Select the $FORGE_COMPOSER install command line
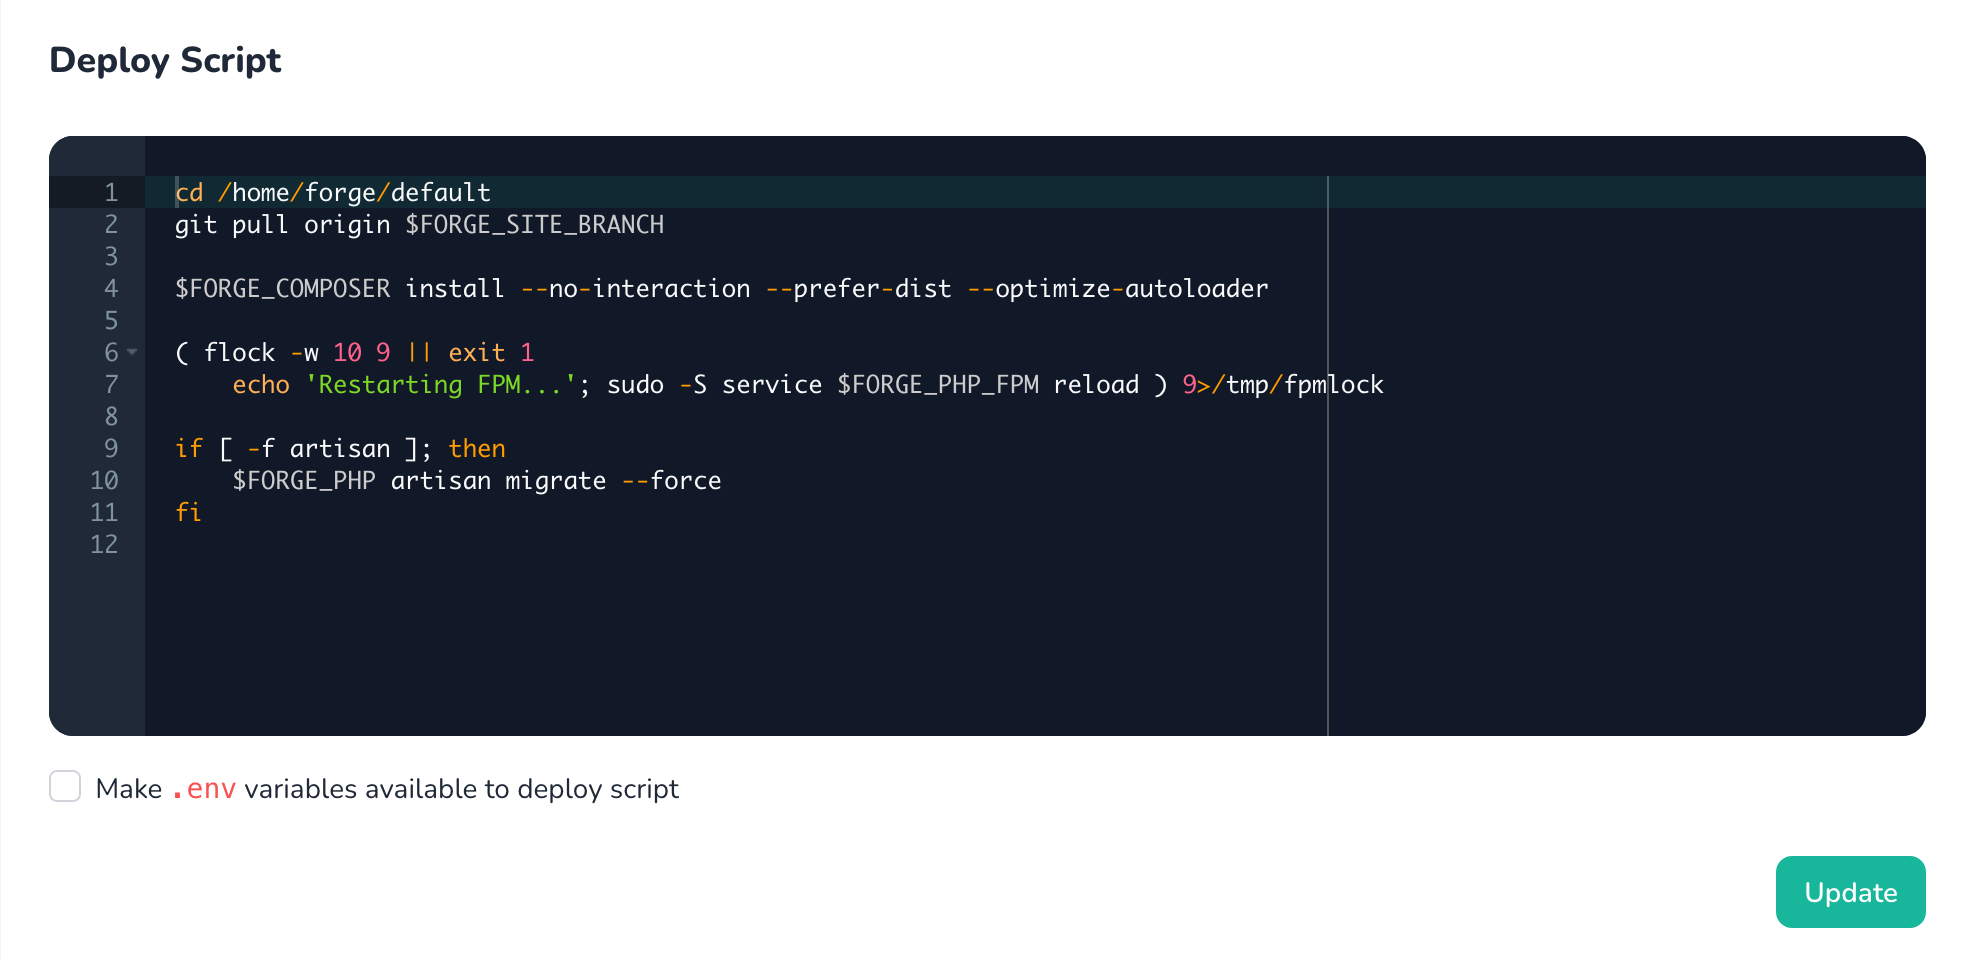Screen dimensions: 1973x960 720,288
